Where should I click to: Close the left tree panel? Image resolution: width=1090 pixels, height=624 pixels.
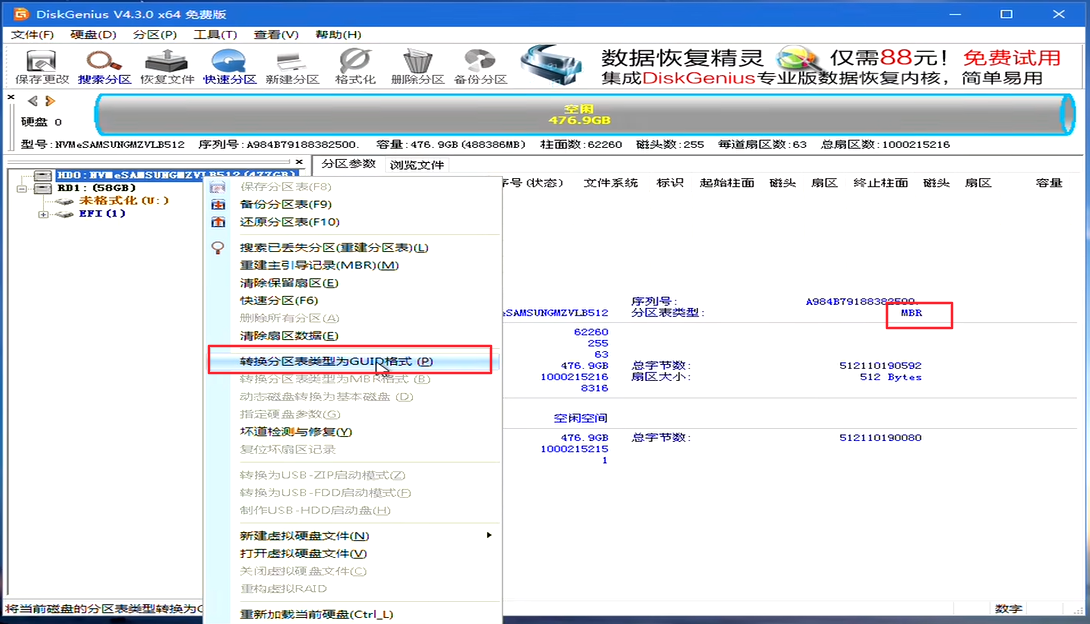coord(299,162)
